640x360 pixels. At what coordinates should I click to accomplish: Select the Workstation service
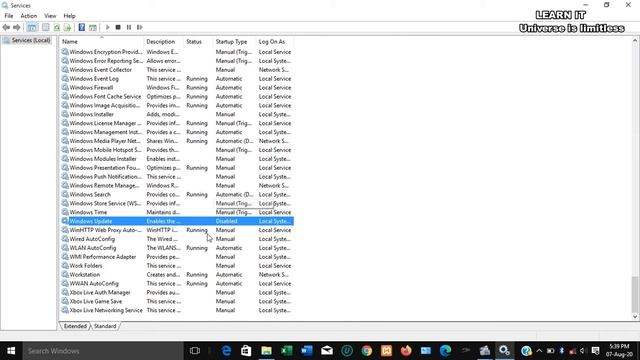pyautogui.click(x=177, y=275)
